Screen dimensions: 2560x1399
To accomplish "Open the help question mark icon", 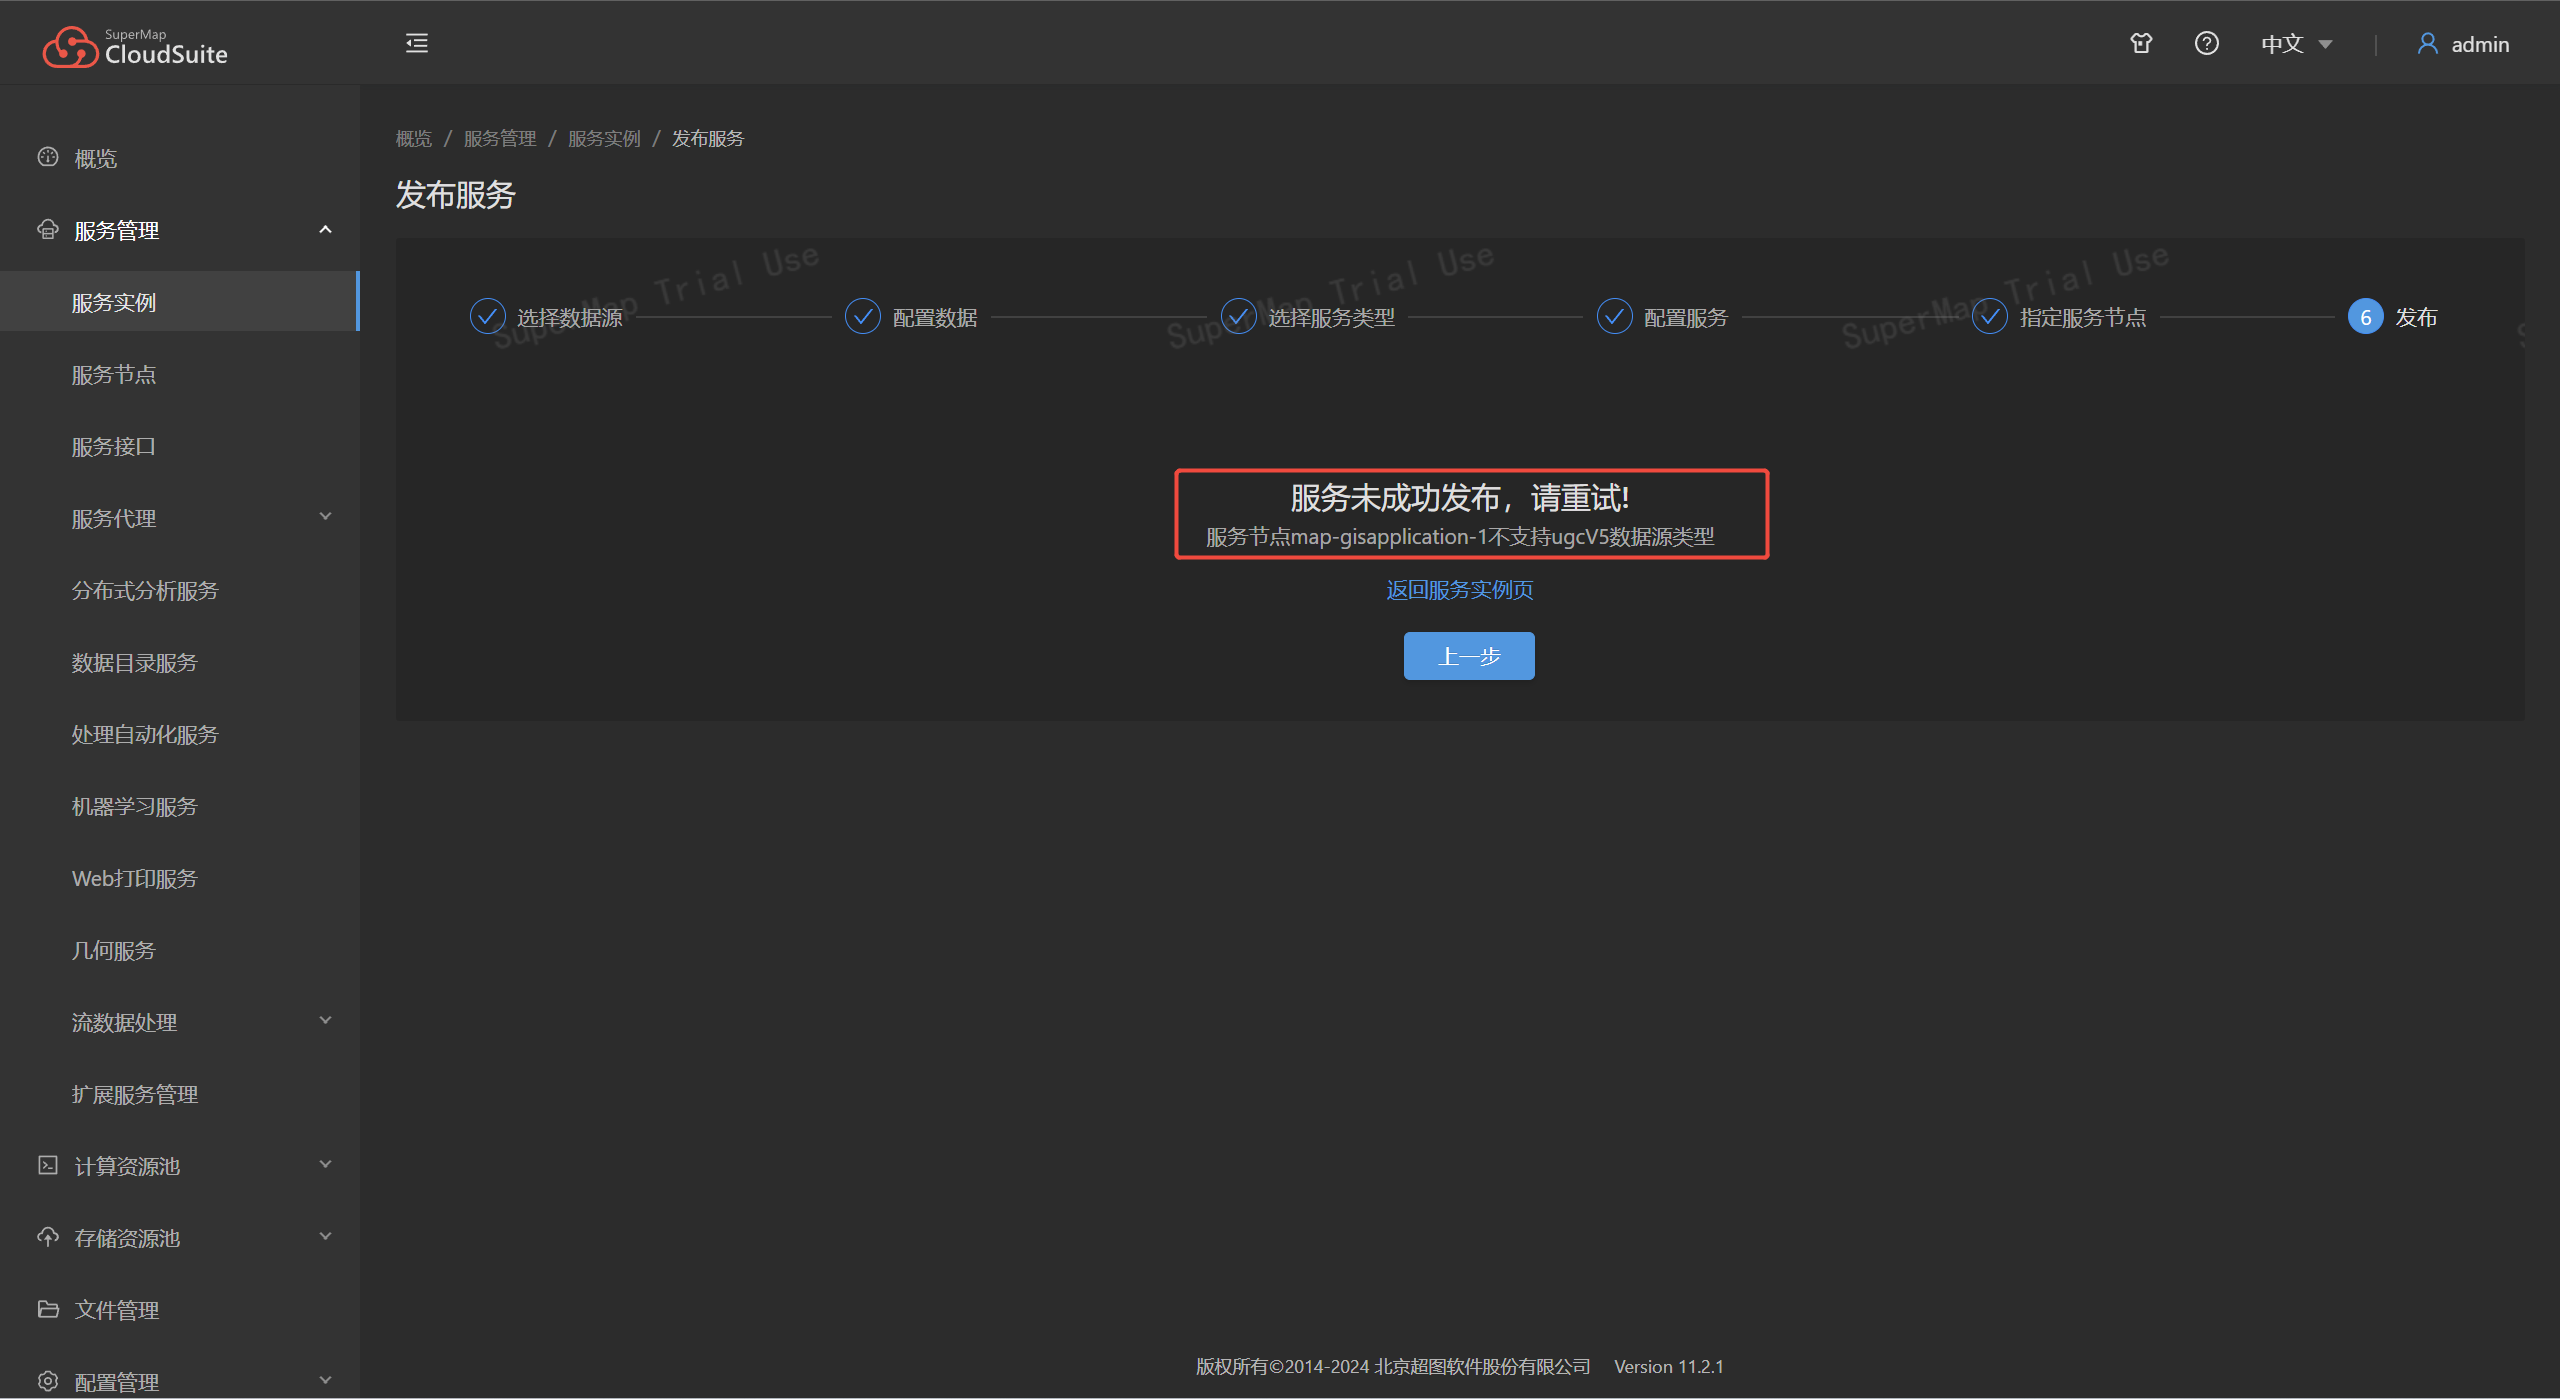I will click(2206, 43).
